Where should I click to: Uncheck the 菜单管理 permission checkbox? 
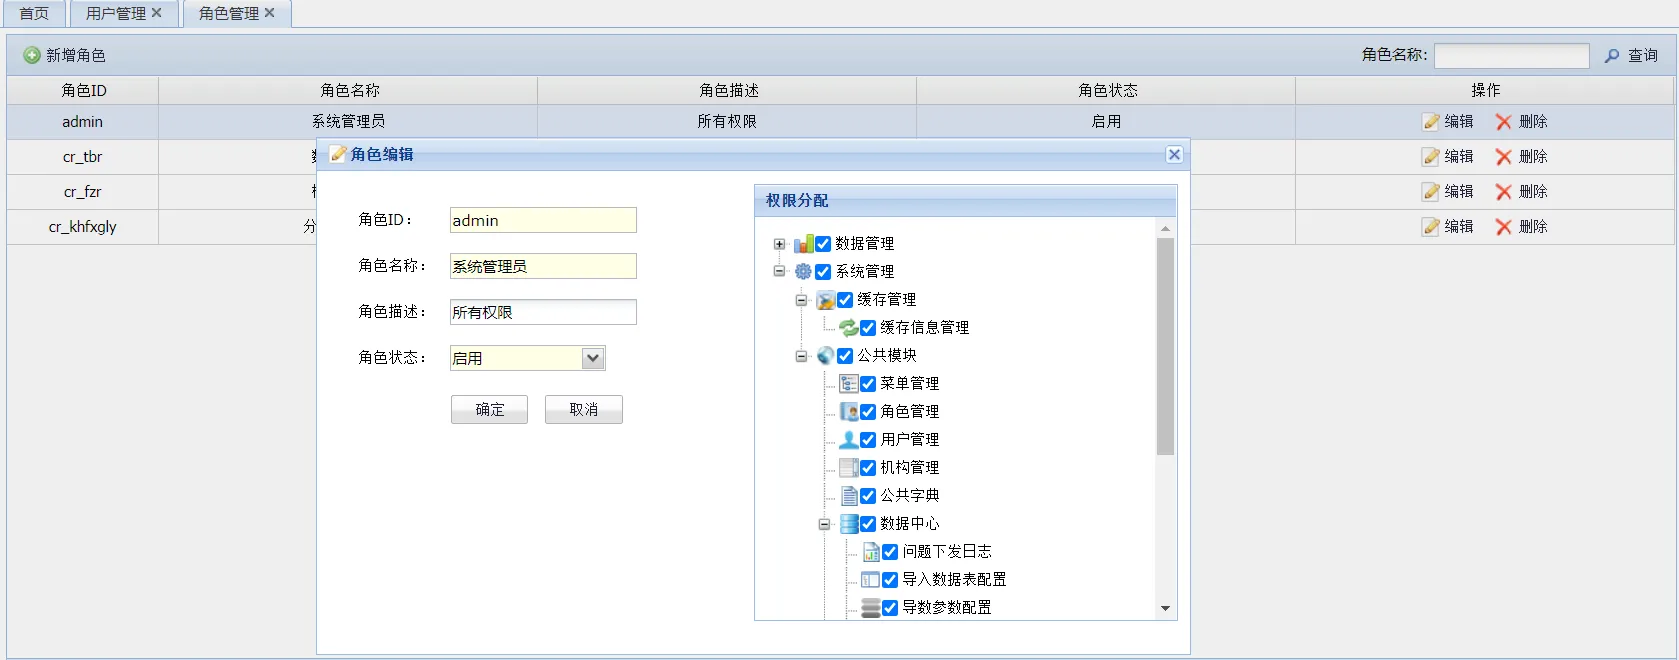868,384
